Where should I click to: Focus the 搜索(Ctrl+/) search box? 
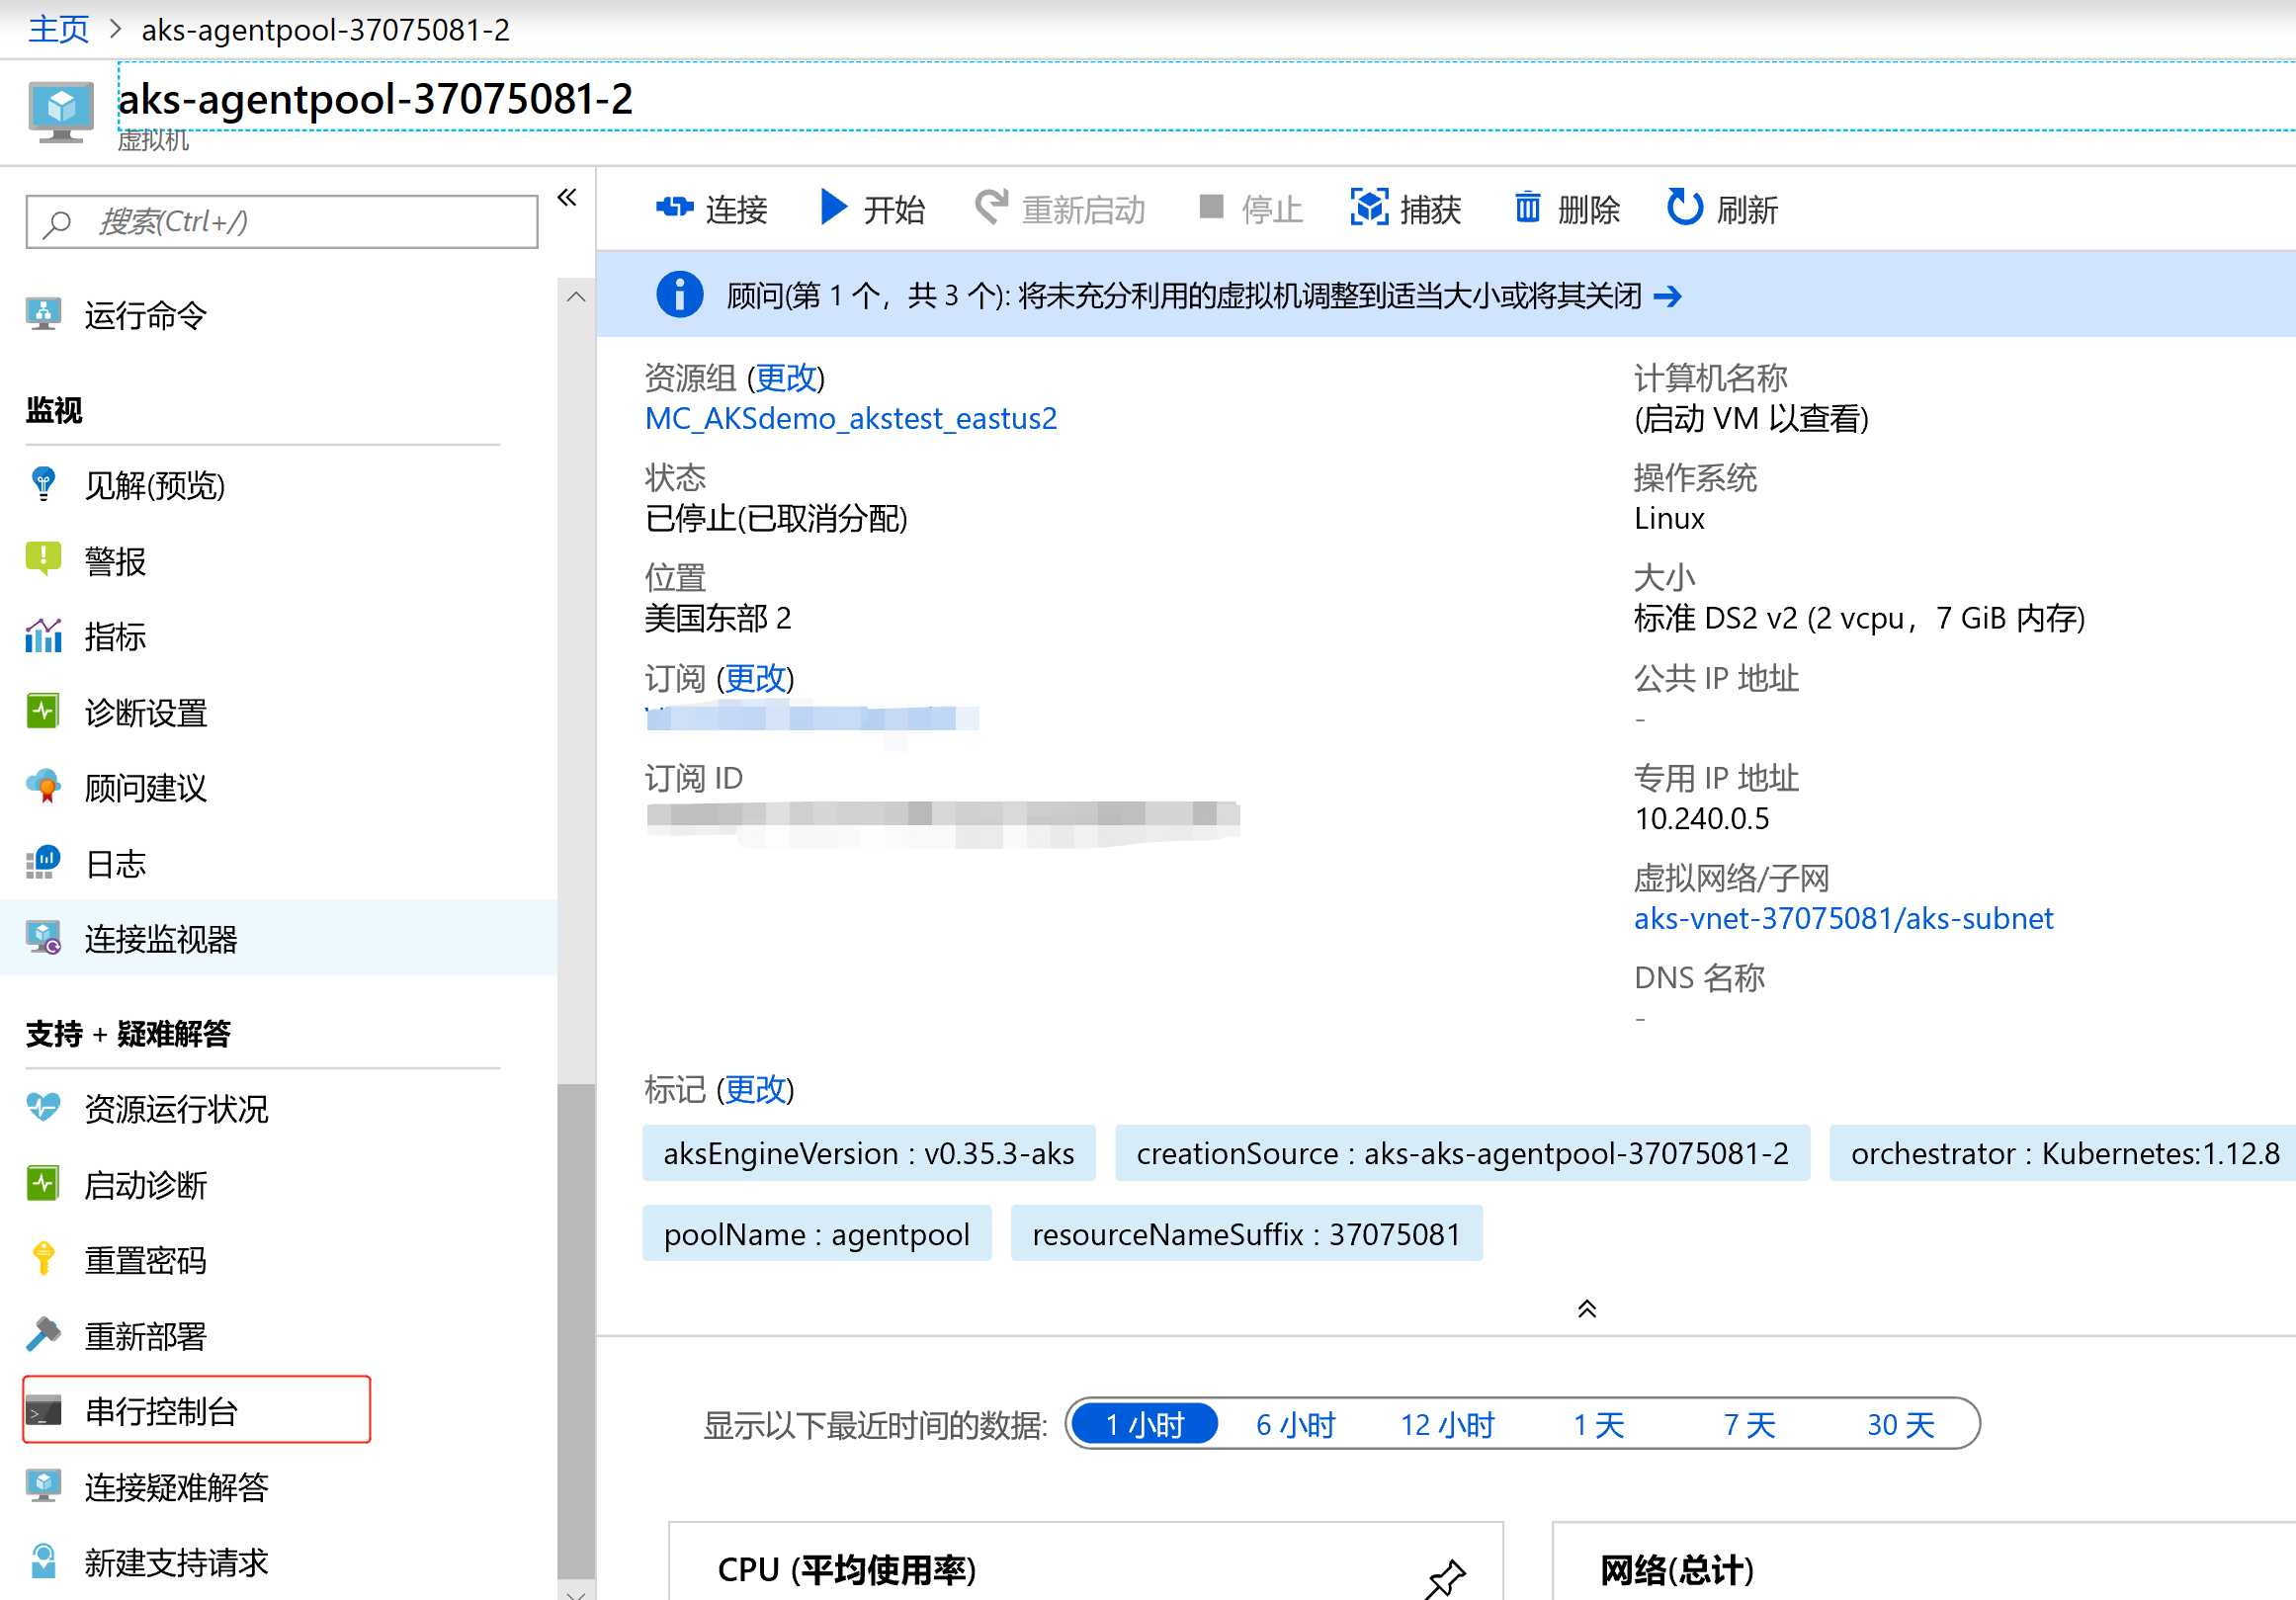click(282, 222)
